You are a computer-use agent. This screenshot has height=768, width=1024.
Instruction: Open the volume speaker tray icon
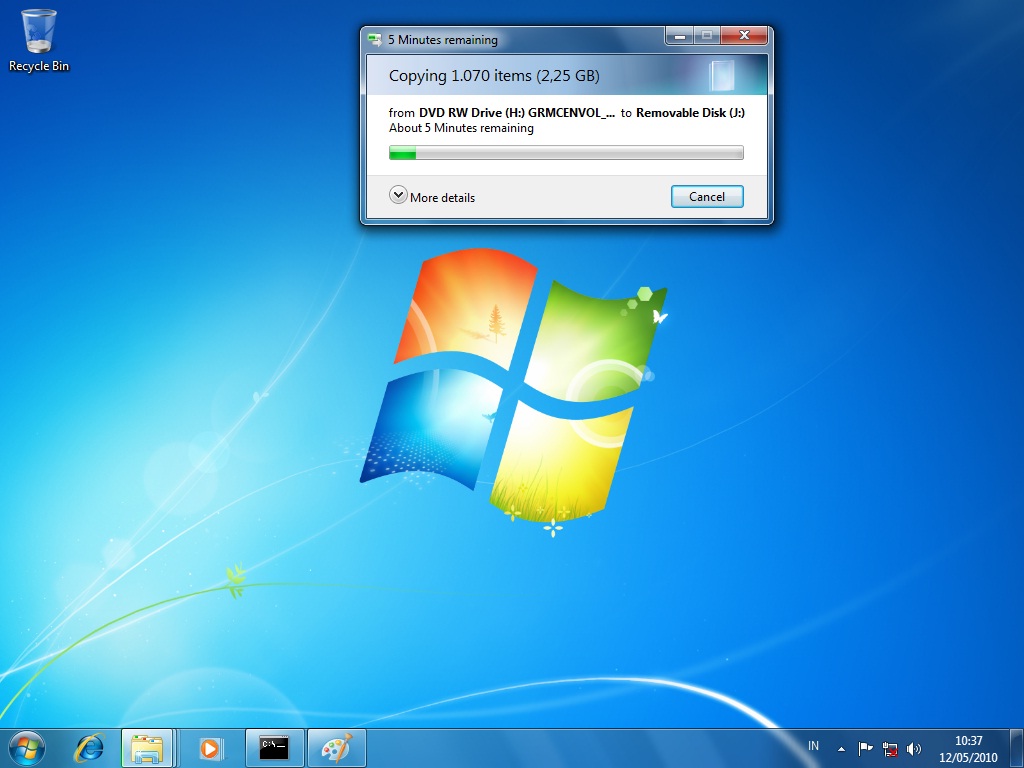pyautogui.click(x=914, y=748)
